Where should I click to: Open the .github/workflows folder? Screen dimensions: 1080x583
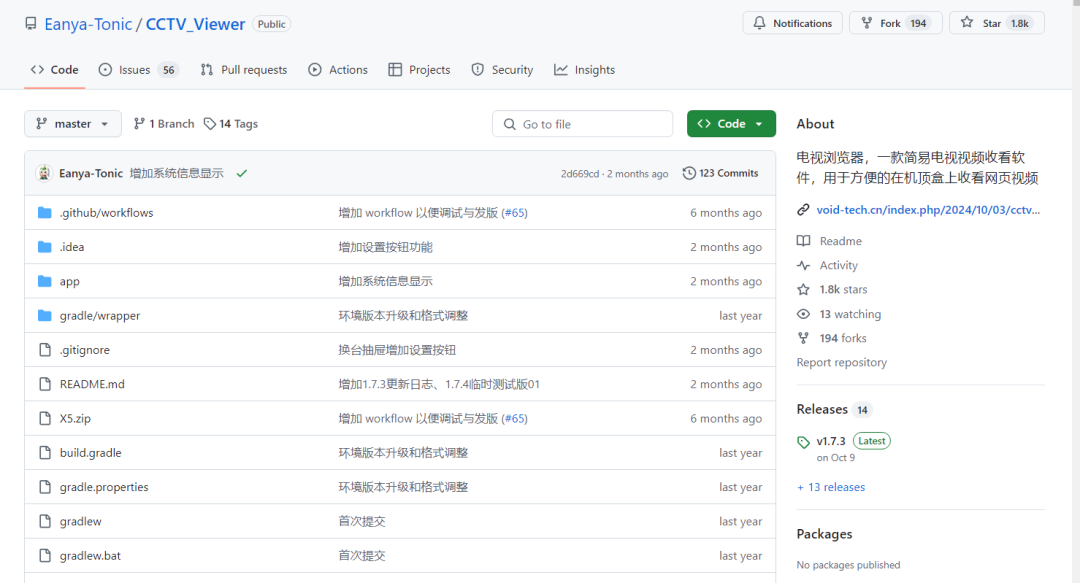click(x=107, y=212)
